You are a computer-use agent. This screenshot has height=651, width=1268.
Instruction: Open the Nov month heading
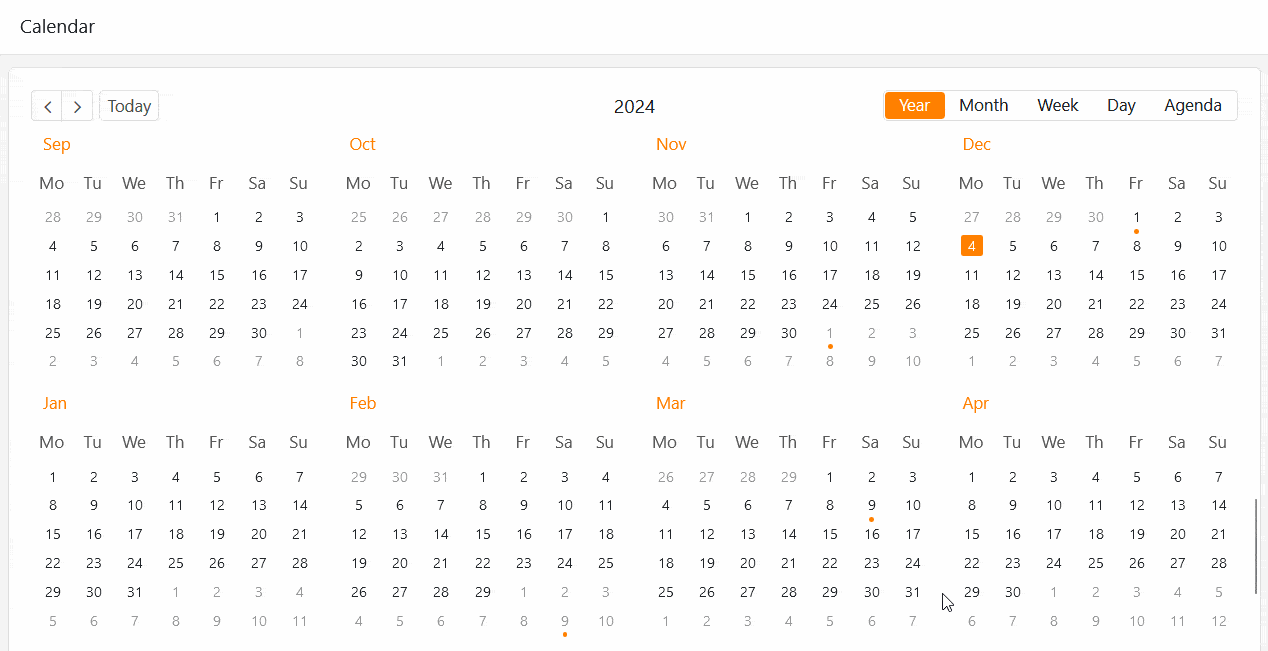click(x=671, y=144)
